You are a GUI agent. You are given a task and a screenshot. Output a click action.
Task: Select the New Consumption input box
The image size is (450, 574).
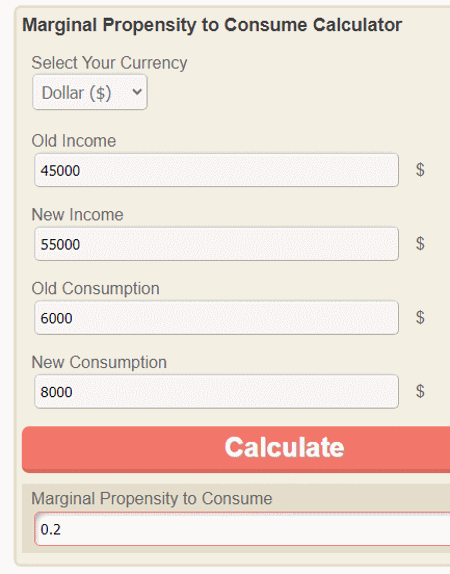pos(216,391)
